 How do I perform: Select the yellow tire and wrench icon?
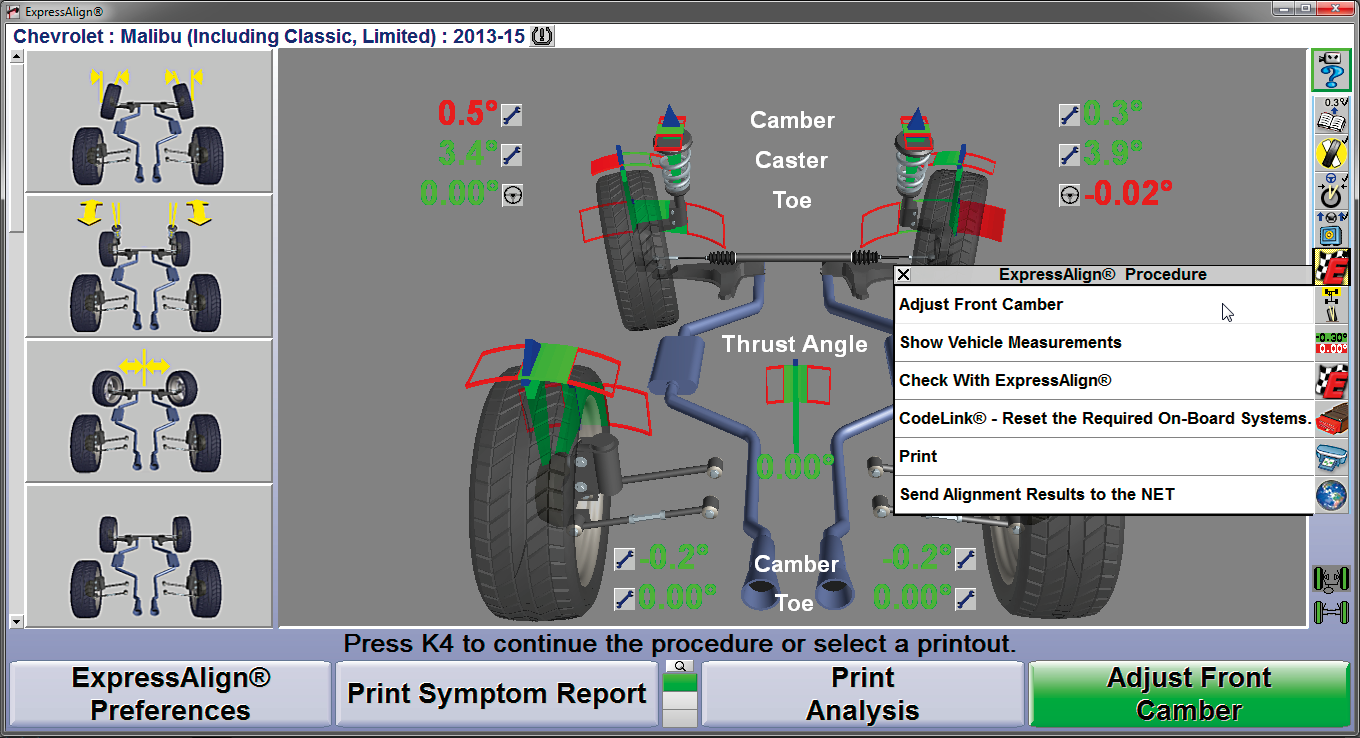pos(1330,153)
